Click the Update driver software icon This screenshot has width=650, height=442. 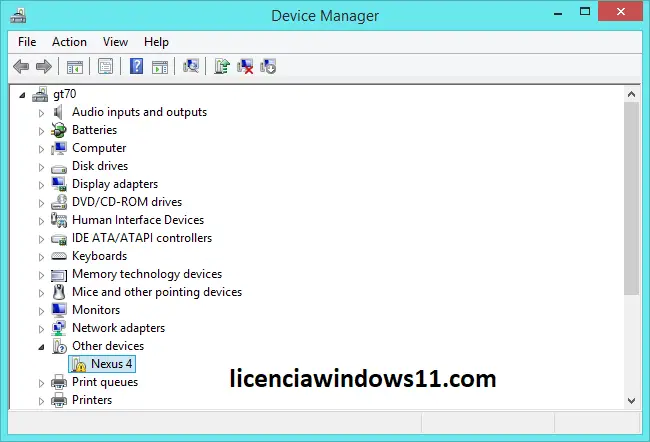(x=222, y=66)
